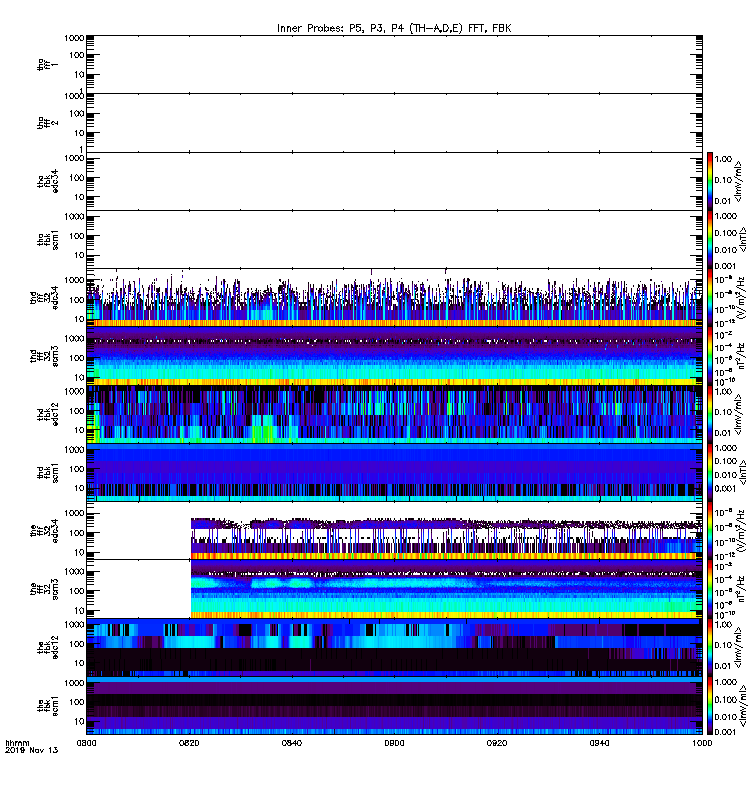Screen dimensions: 750x800
Task: Click inside the empty tha fbk scm1 panel
Action: [394, 240]
